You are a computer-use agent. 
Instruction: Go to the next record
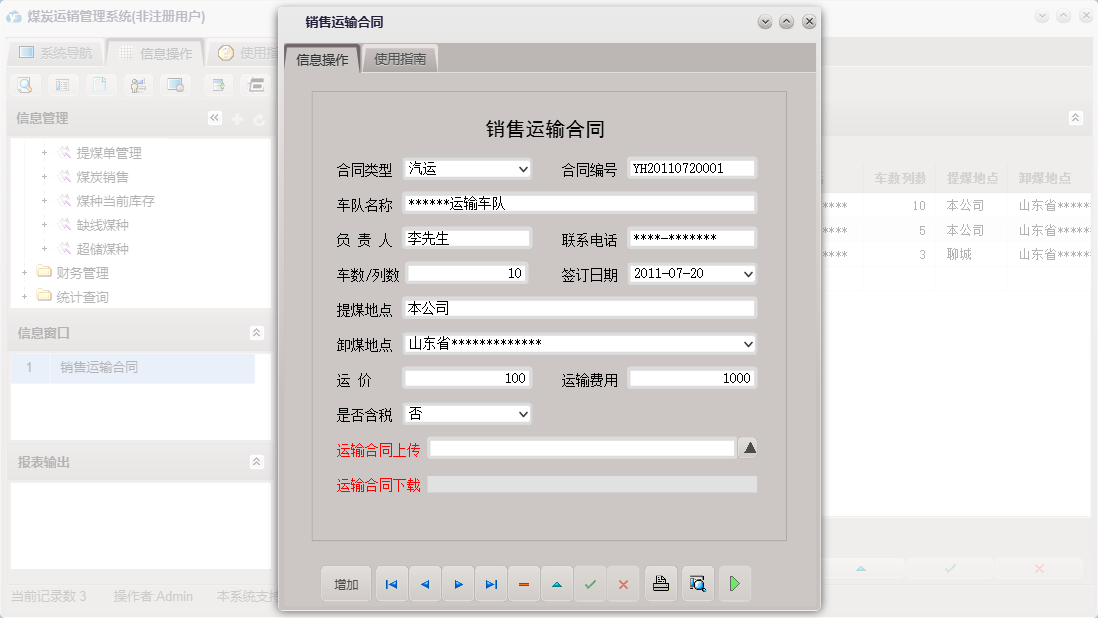(457, 583)
